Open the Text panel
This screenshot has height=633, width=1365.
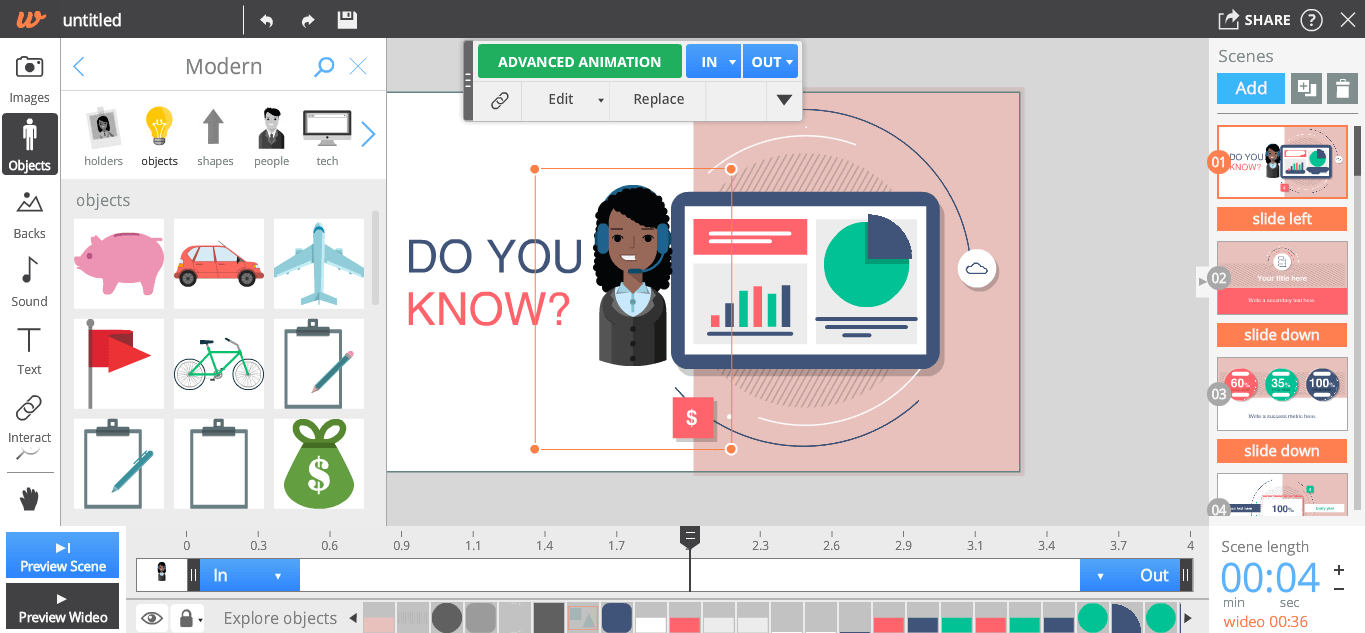[x=29, y=351]
